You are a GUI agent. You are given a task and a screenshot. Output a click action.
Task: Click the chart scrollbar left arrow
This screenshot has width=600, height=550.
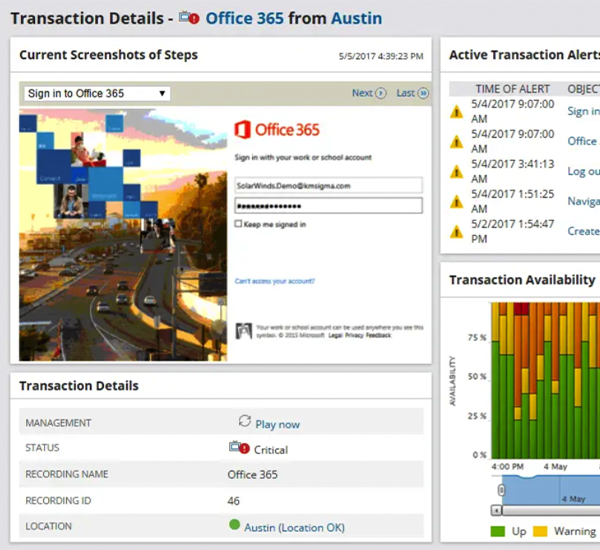[x=496, y=510]
